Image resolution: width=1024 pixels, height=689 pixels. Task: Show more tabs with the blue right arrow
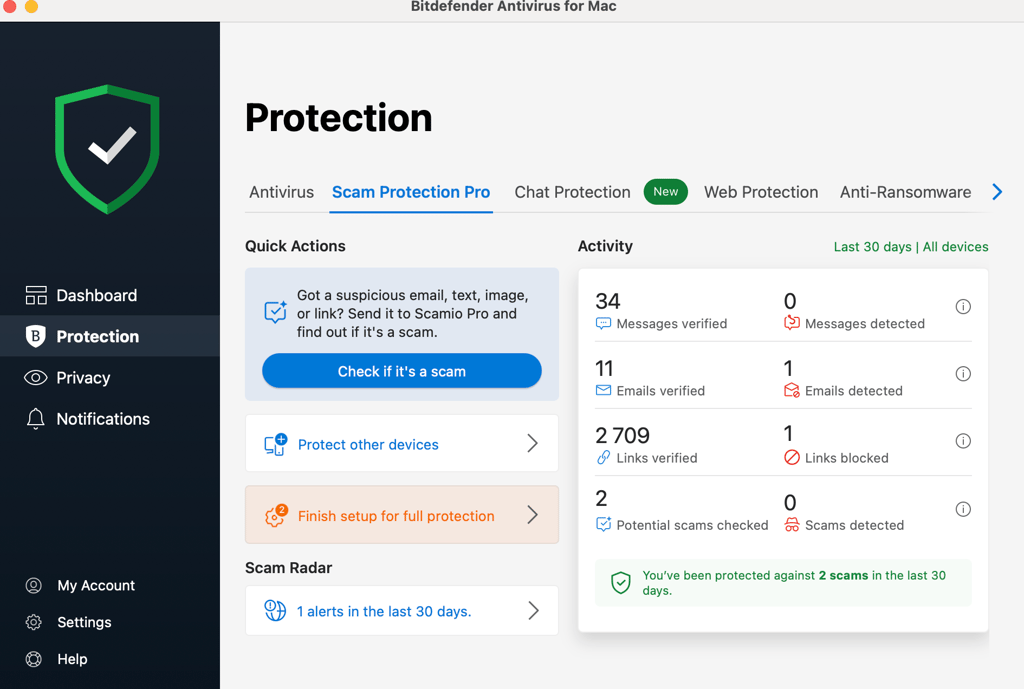click(997, 192)
